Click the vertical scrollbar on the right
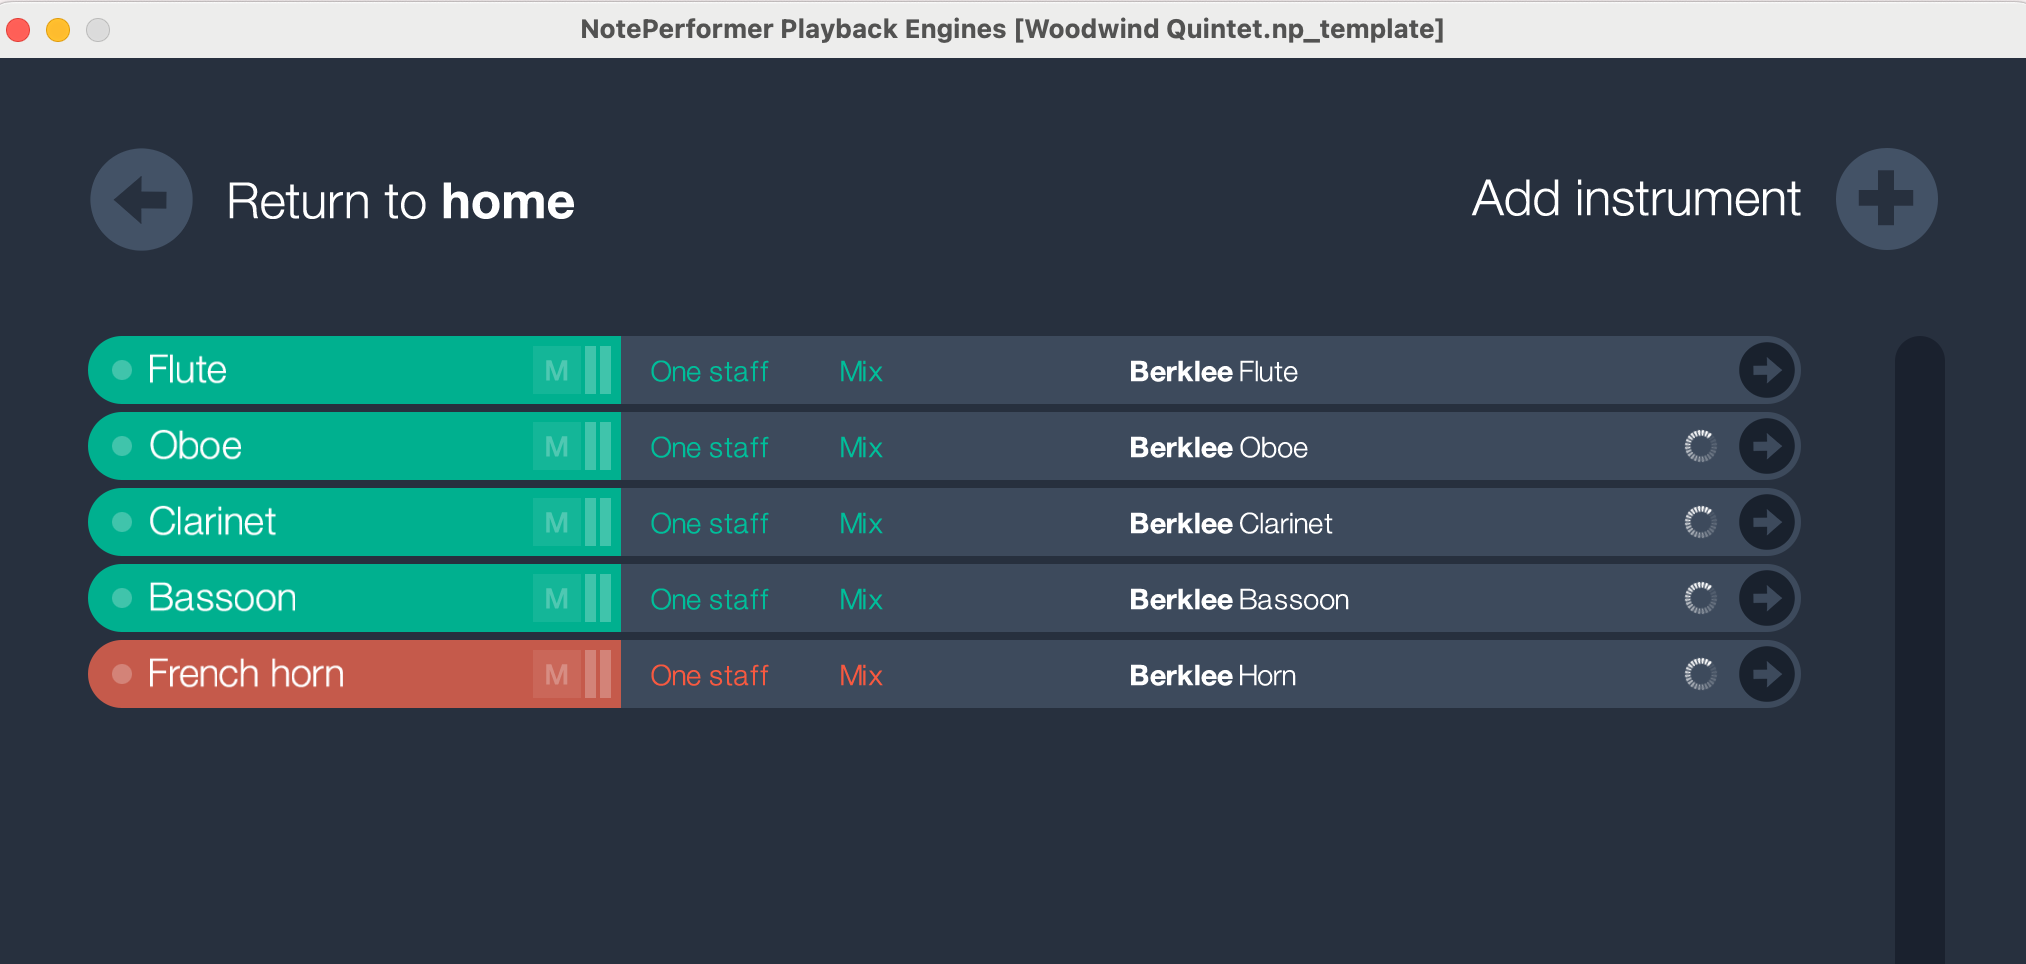Viewport: 2026px width, 964px height. pyautogui.click(x=1919, y=650)
